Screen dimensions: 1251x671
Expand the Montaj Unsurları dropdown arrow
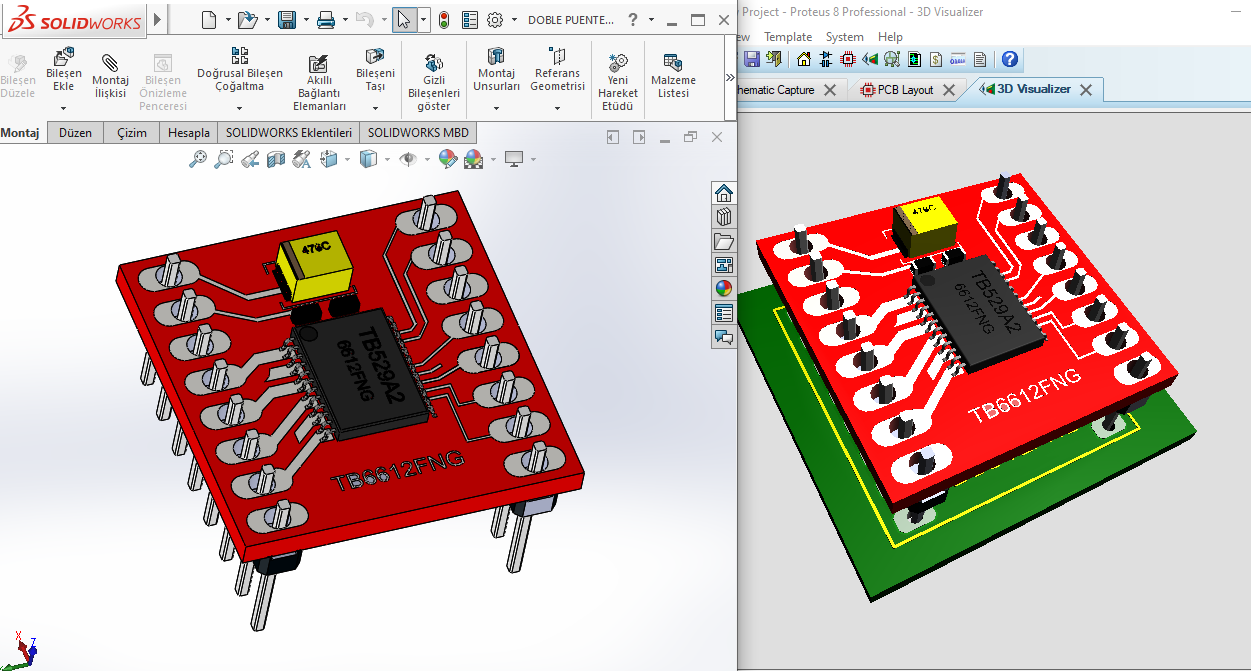coord(496,107)
